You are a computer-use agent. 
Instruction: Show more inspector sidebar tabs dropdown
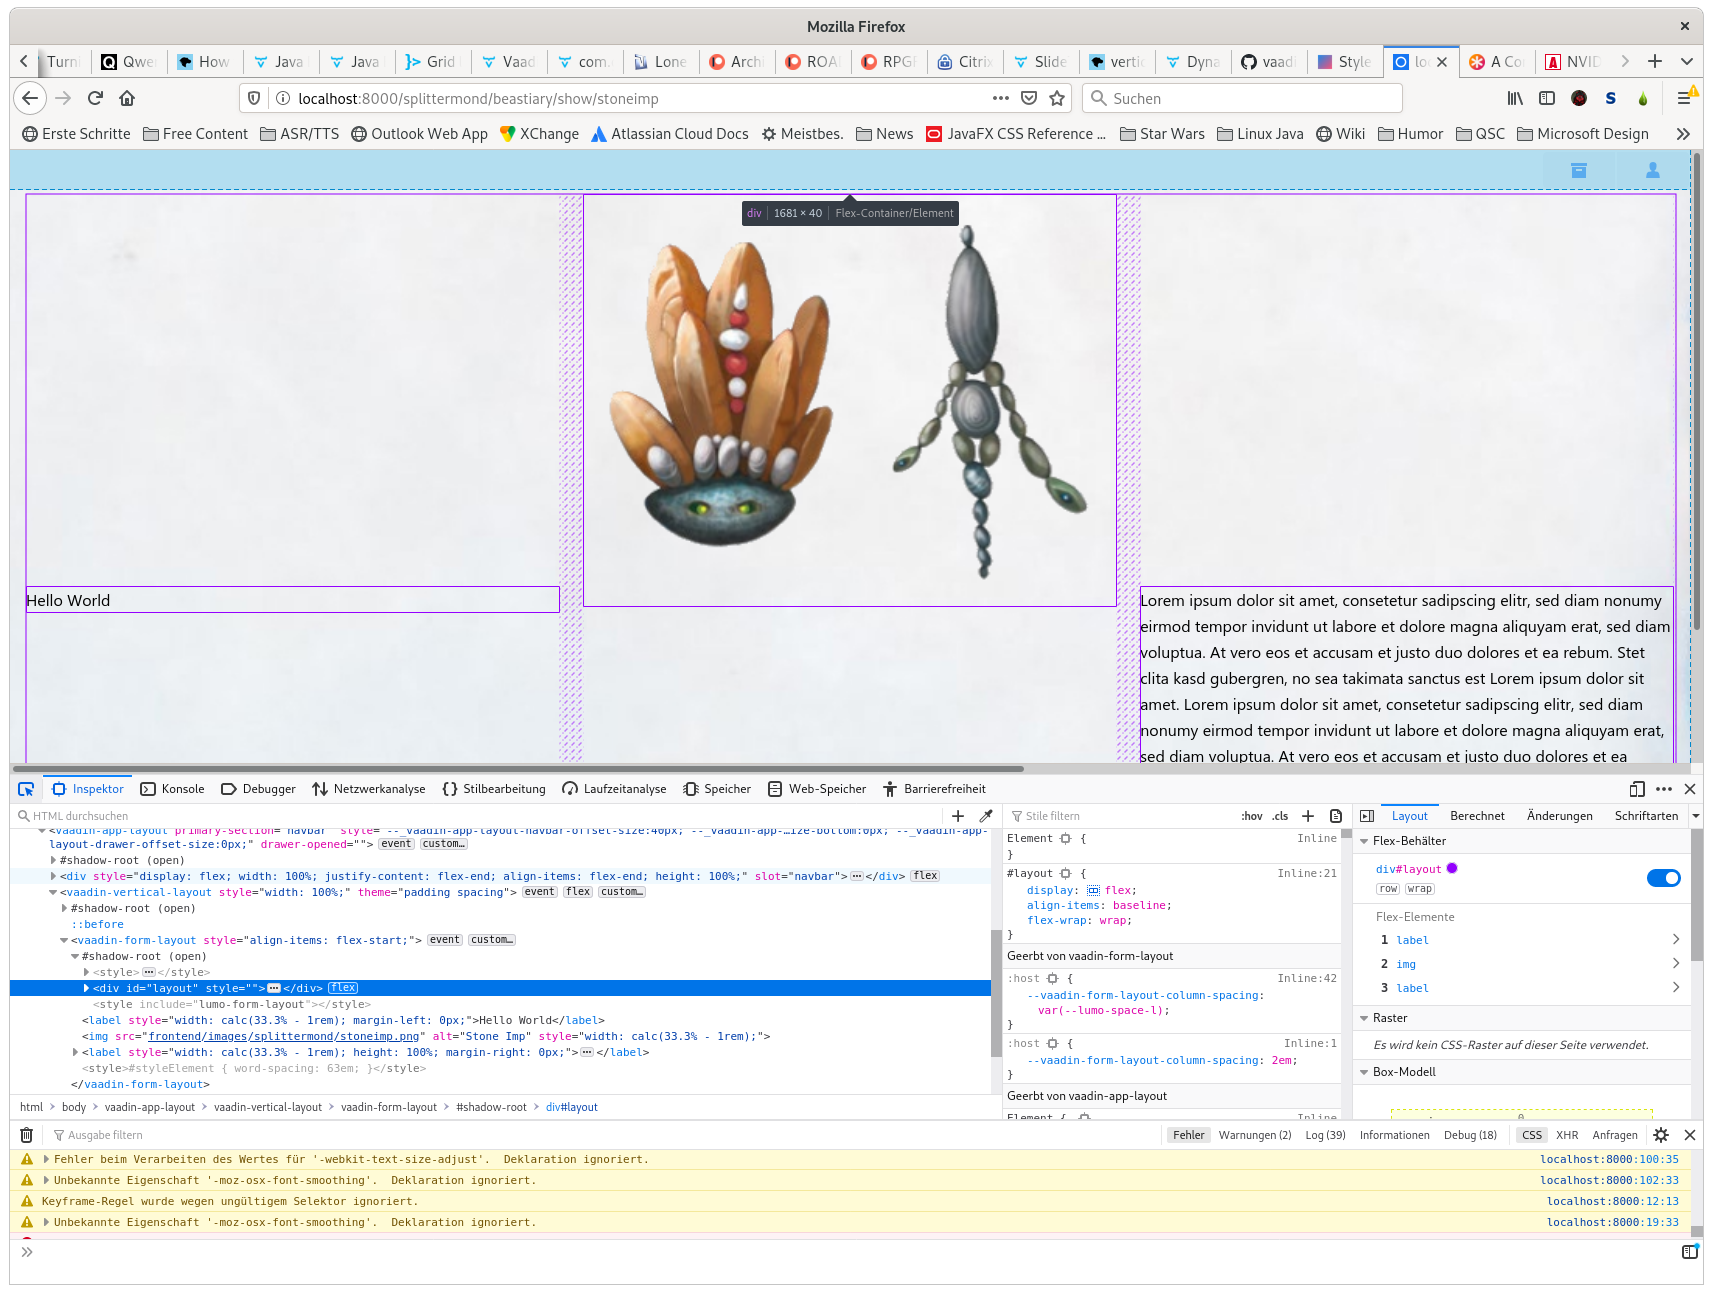click(x=1696, y=816)
